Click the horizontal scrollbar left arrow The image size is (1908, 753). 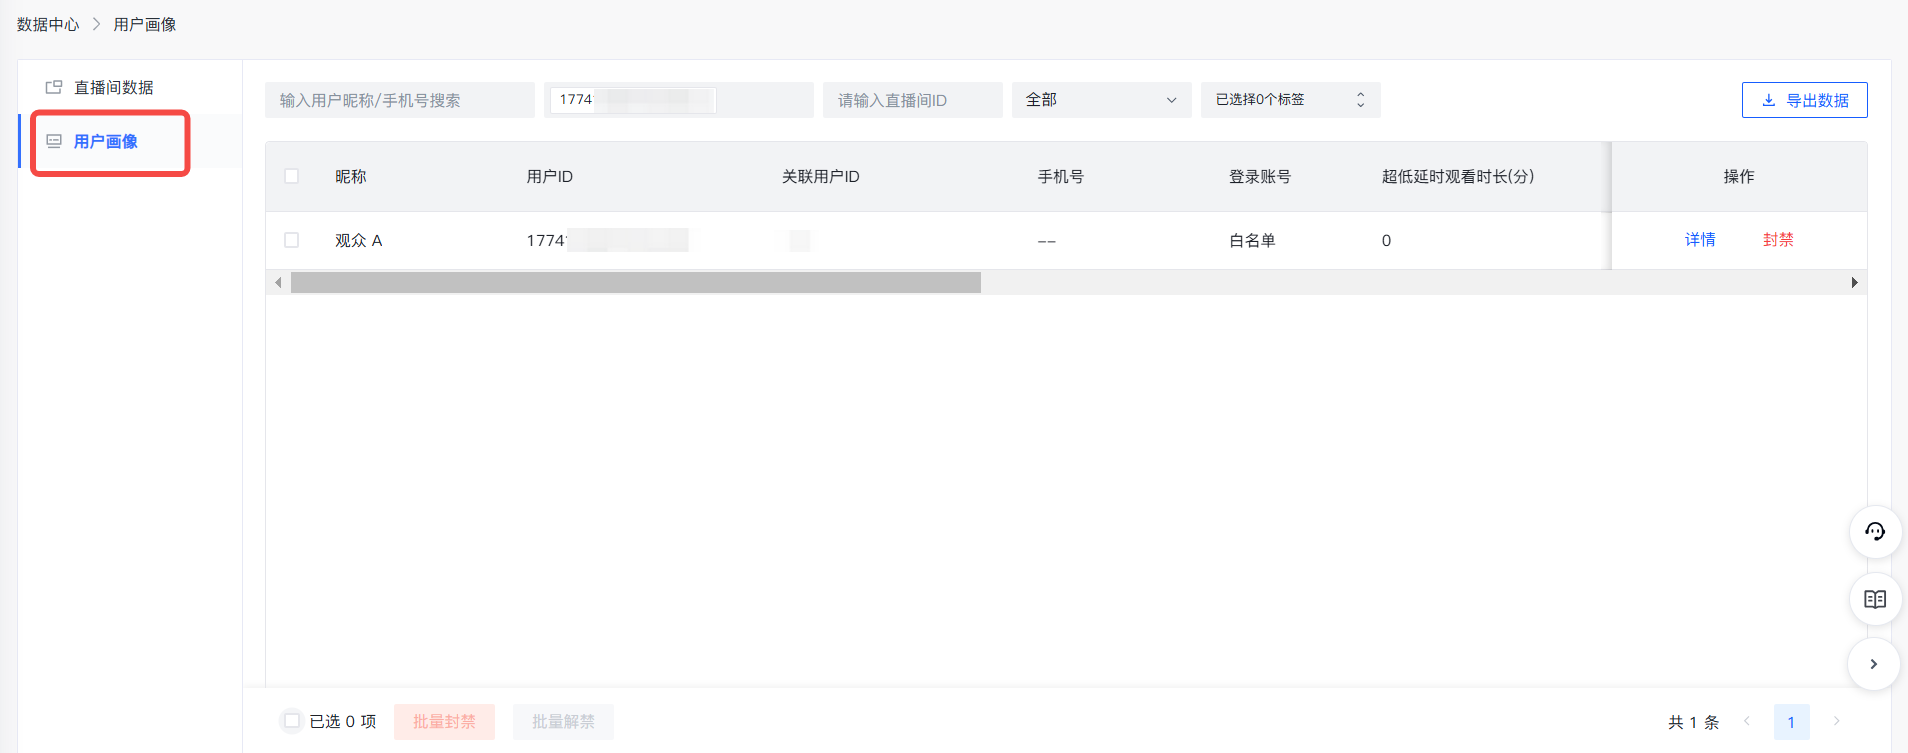(278, 283)
